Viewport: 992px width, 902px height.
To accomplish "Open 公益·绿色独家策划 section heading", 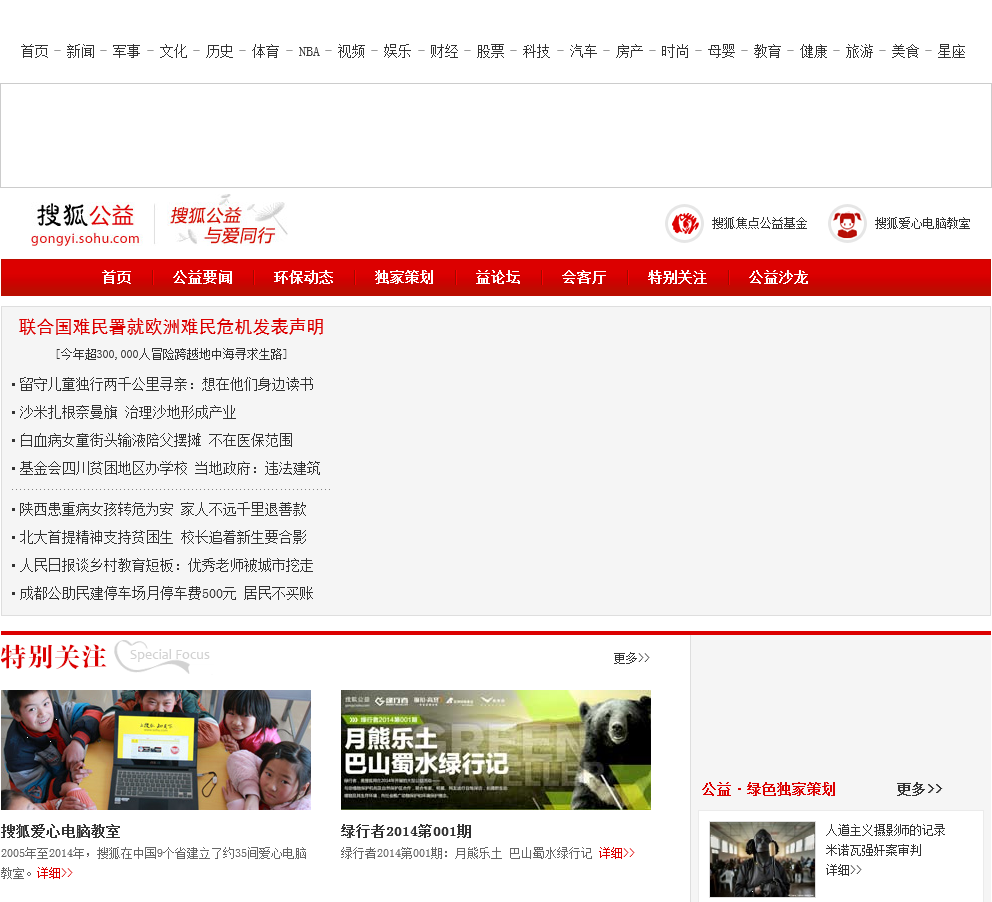I will click(769, 789).
